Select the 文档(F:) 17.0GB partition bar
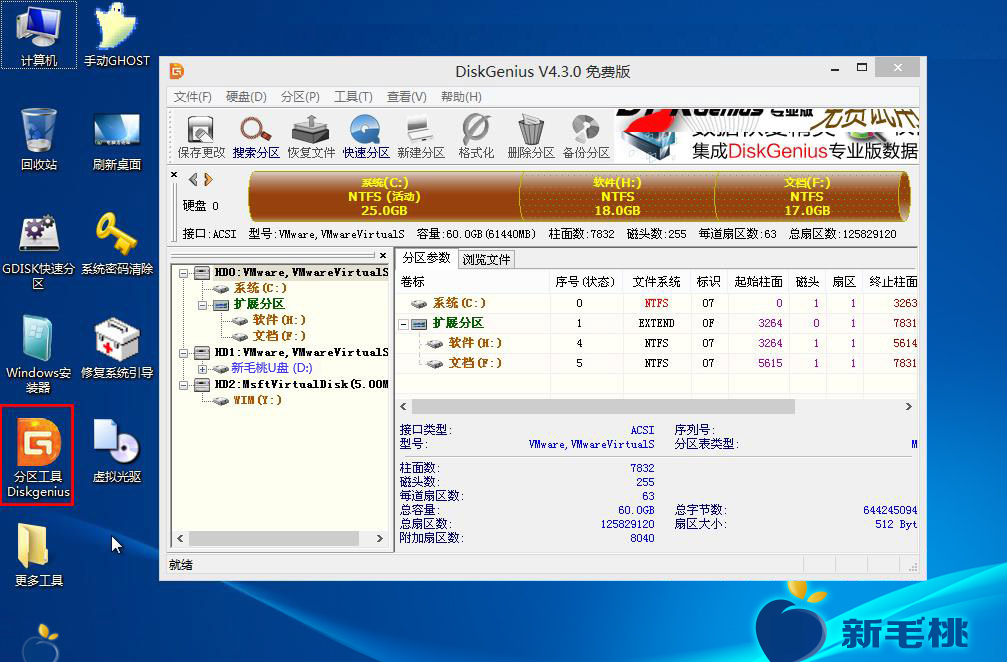This screenshot has height=662, width=1007. click(x=807, y=196)
